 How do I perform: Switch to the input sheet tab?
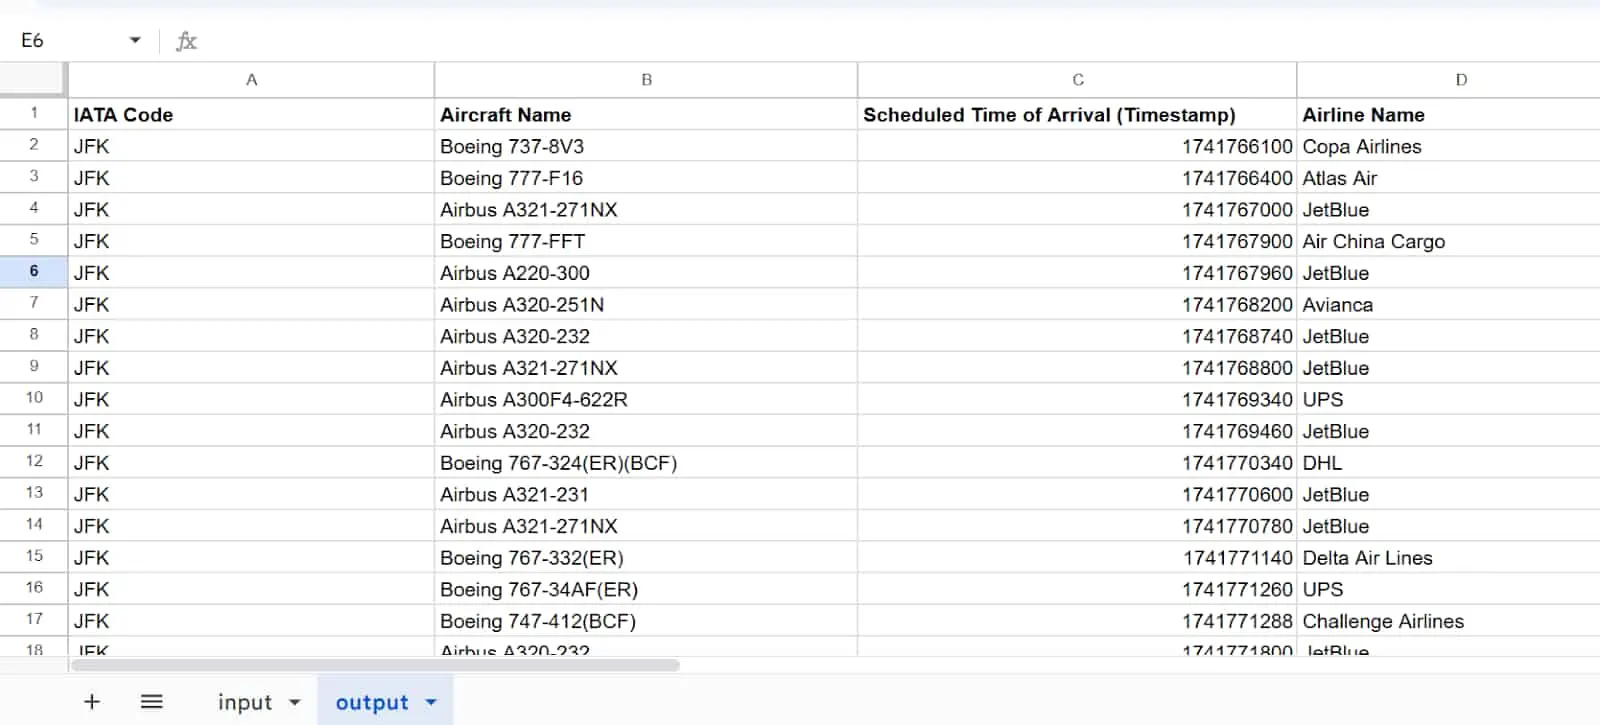245,703
